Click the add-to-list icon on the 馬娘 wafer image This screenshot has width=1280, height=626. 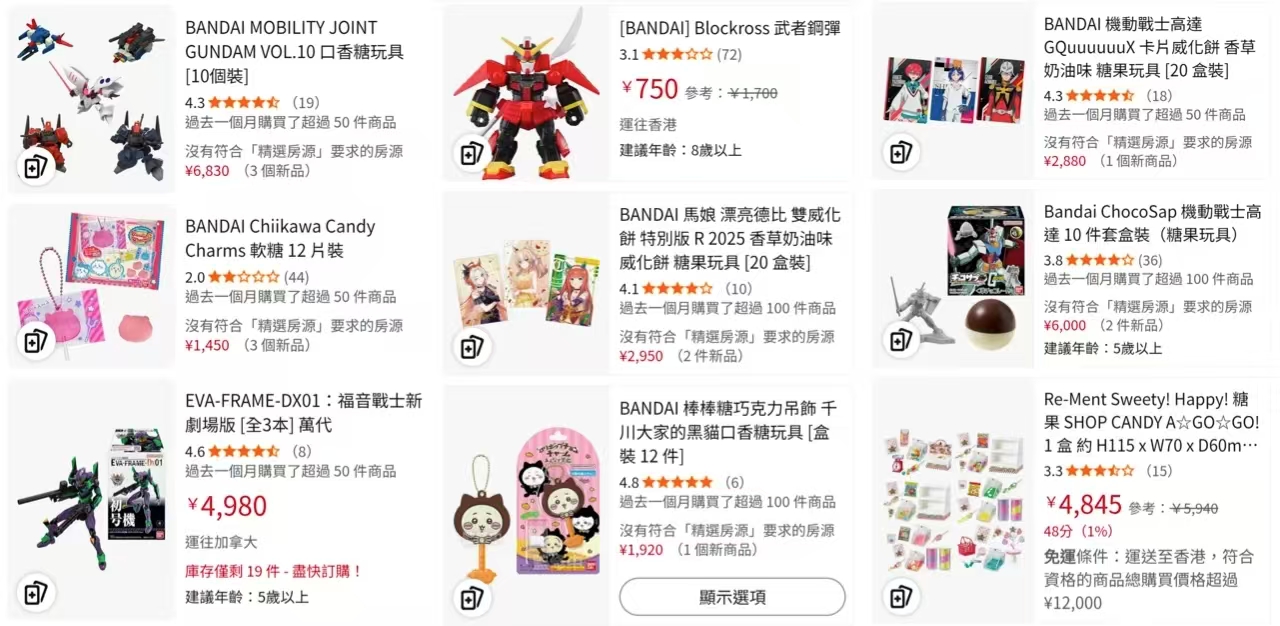click(471, 347)
